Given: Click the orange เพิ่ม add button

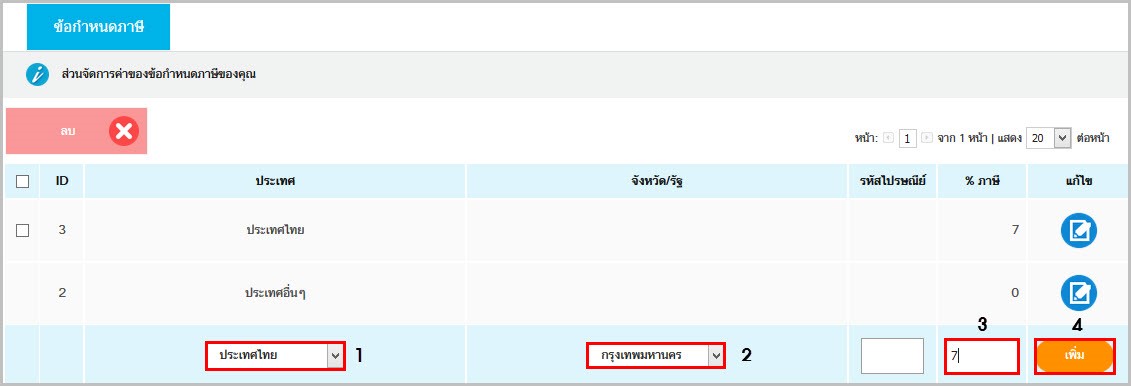Looking at the screenshot, I should pos(1075,356).
